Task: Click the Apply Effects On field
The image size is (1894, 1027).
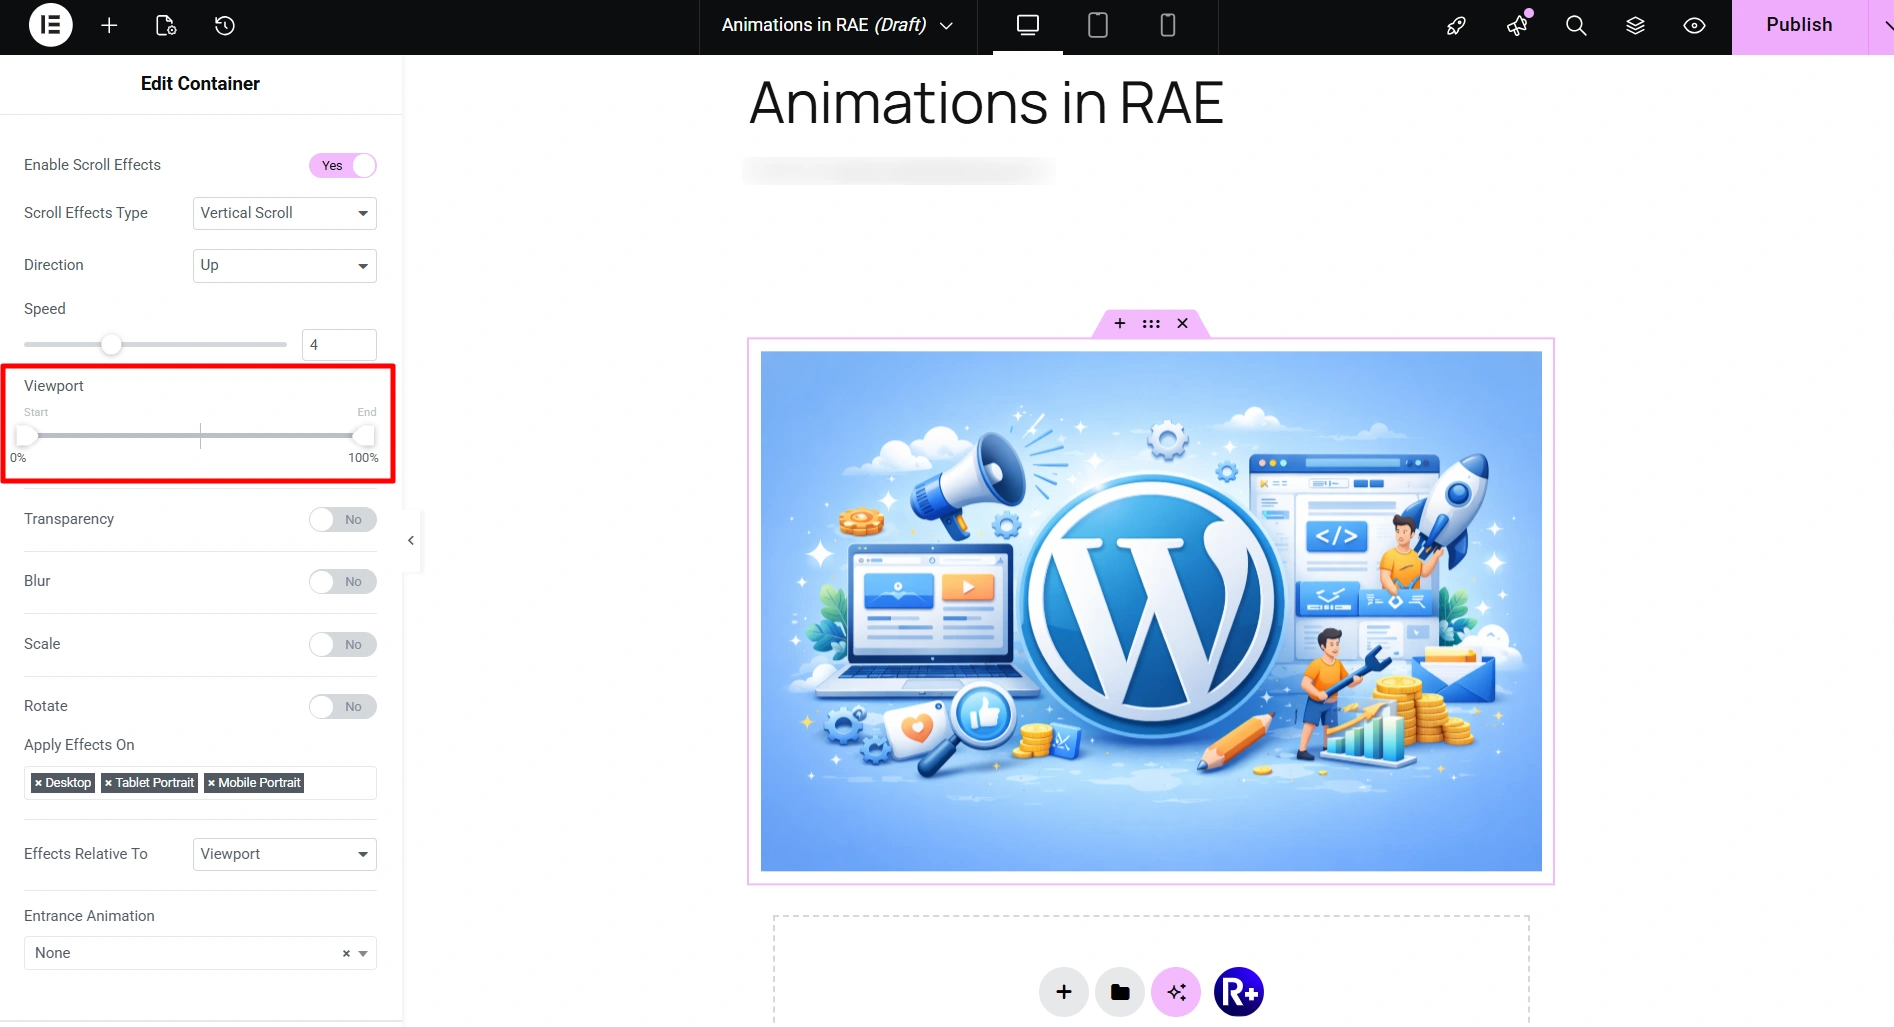Action: pos(200,783)
